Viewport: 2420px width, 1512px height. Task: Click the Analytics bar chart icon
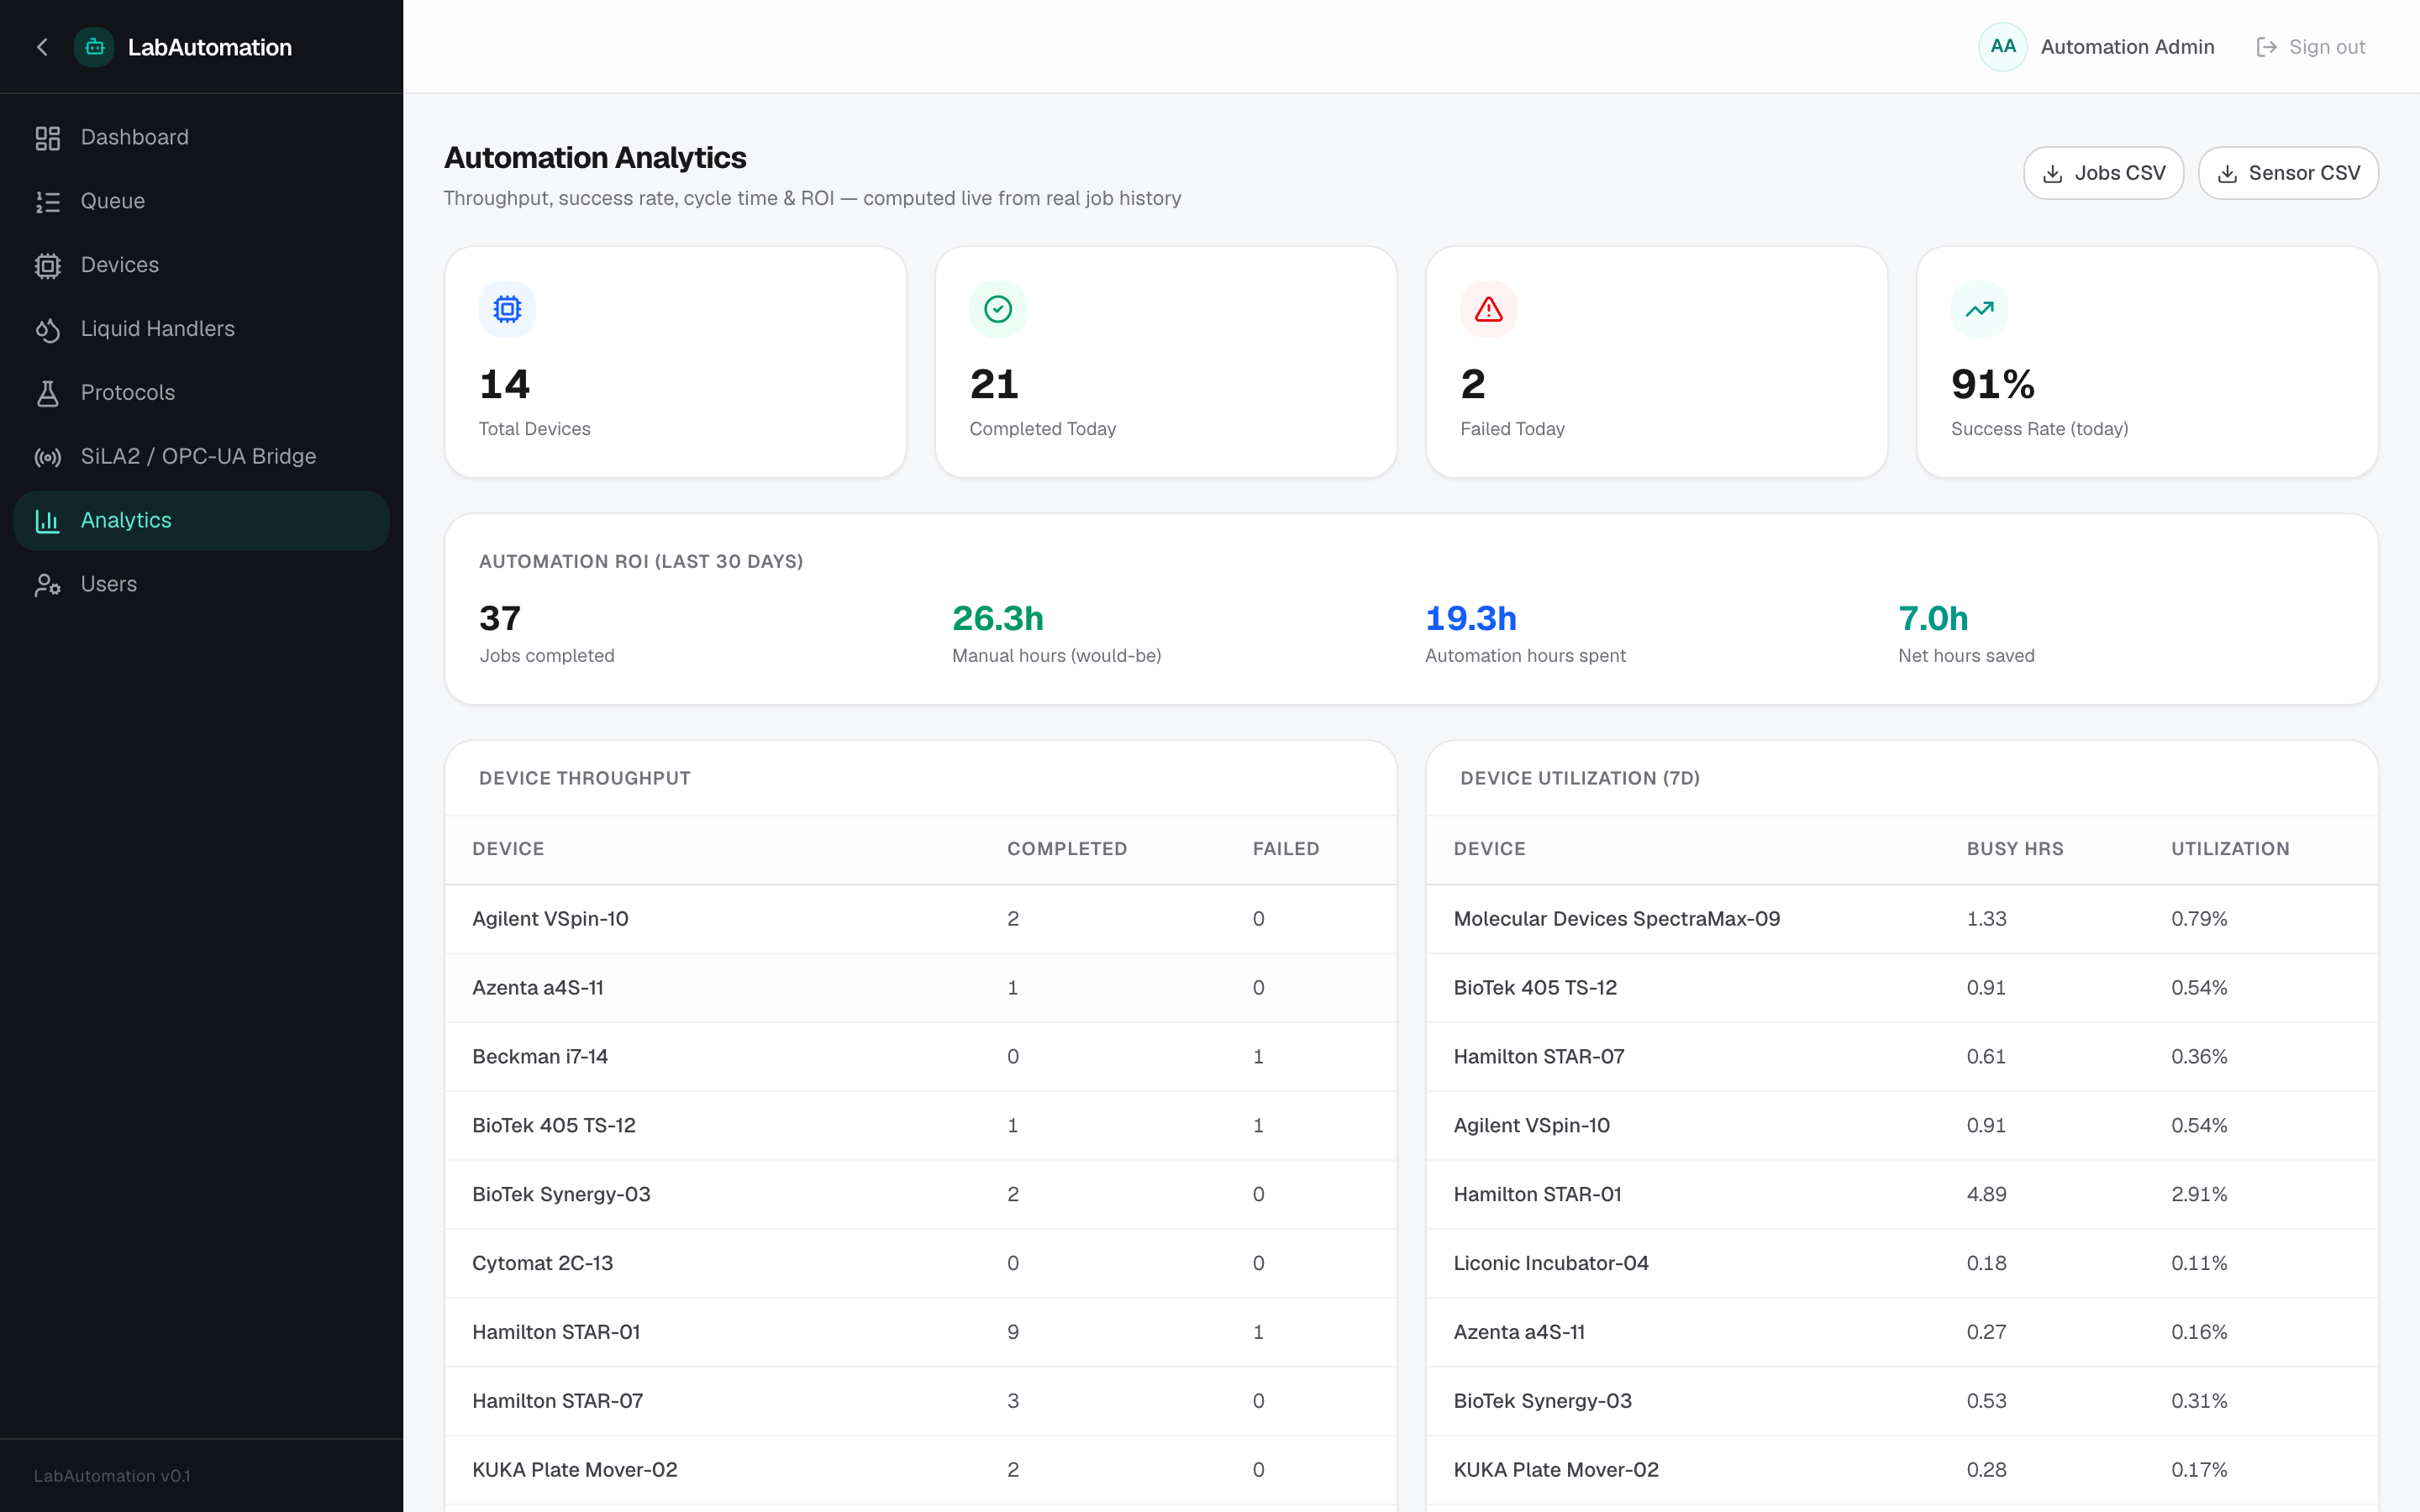click(48, 521)
